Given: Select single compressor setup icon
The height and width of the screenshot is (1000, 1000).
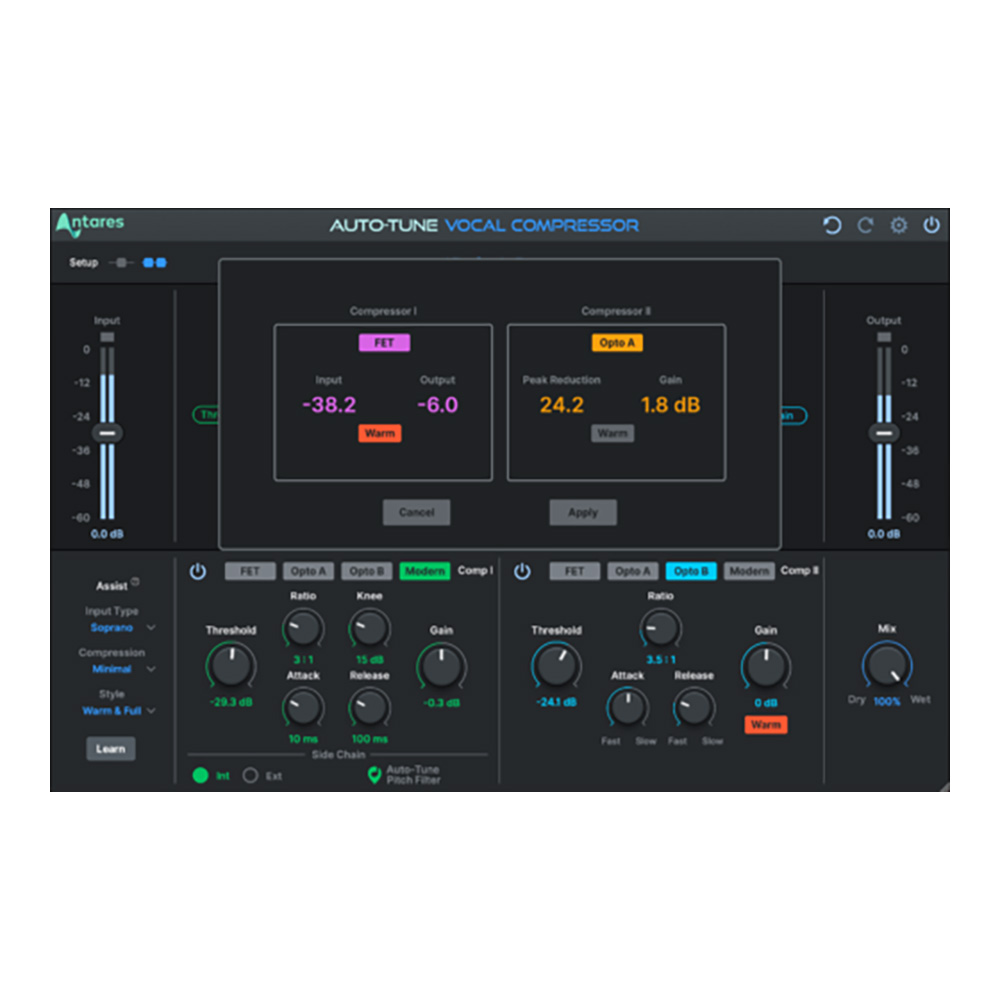Looking at the screenshot, I should point(121,263).
